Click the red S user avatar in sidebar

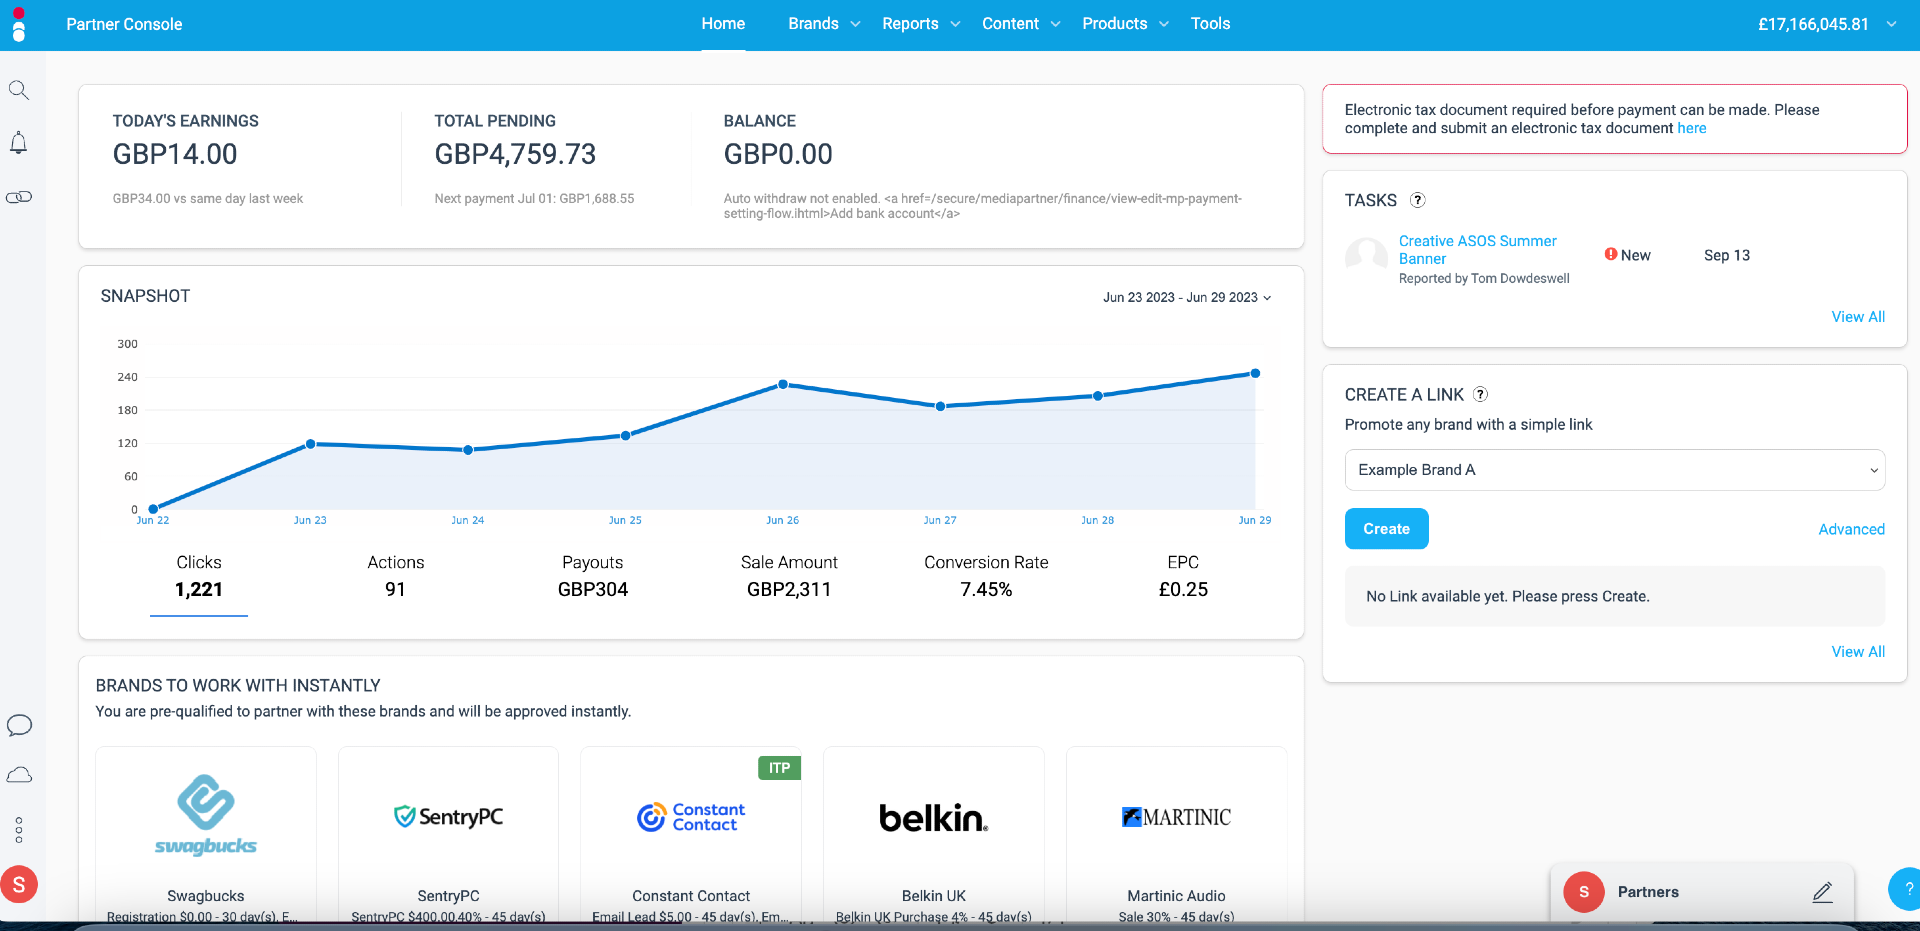(x=19, y=885)
